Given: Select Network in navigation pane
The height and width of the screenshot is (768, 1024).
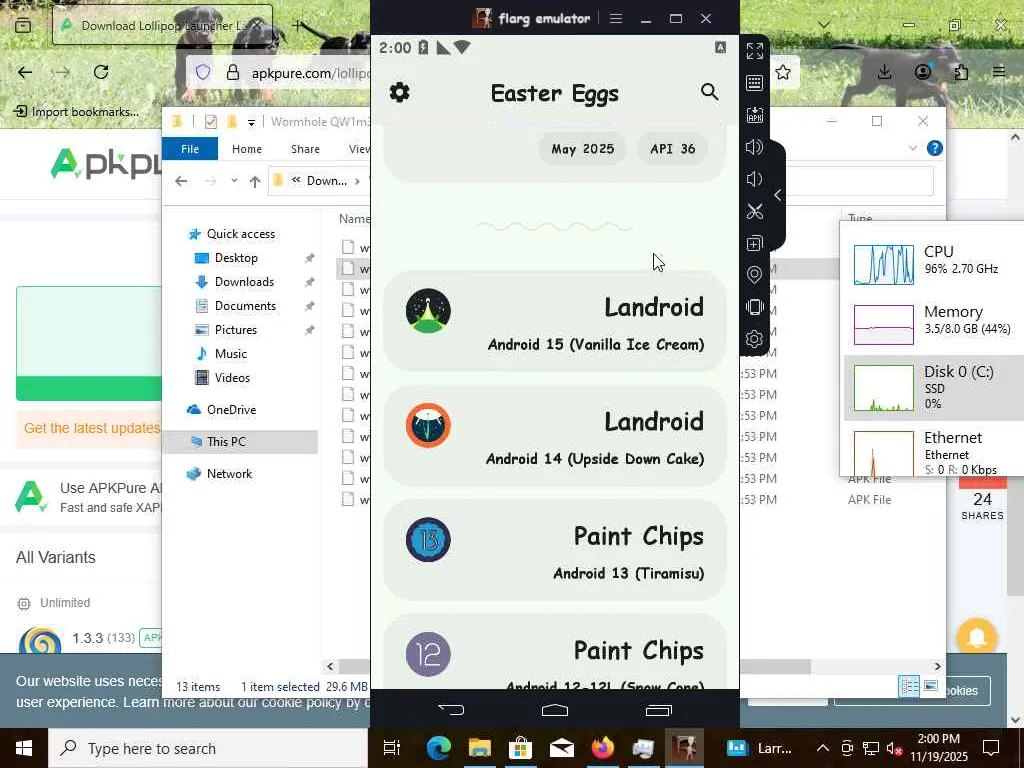Looking at the screenshot, I should tap(229, 473).
